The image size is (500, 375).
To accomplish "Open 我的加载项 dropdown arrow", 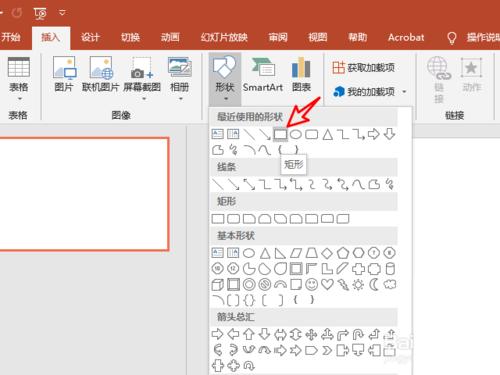I will [x=404, y=92].
